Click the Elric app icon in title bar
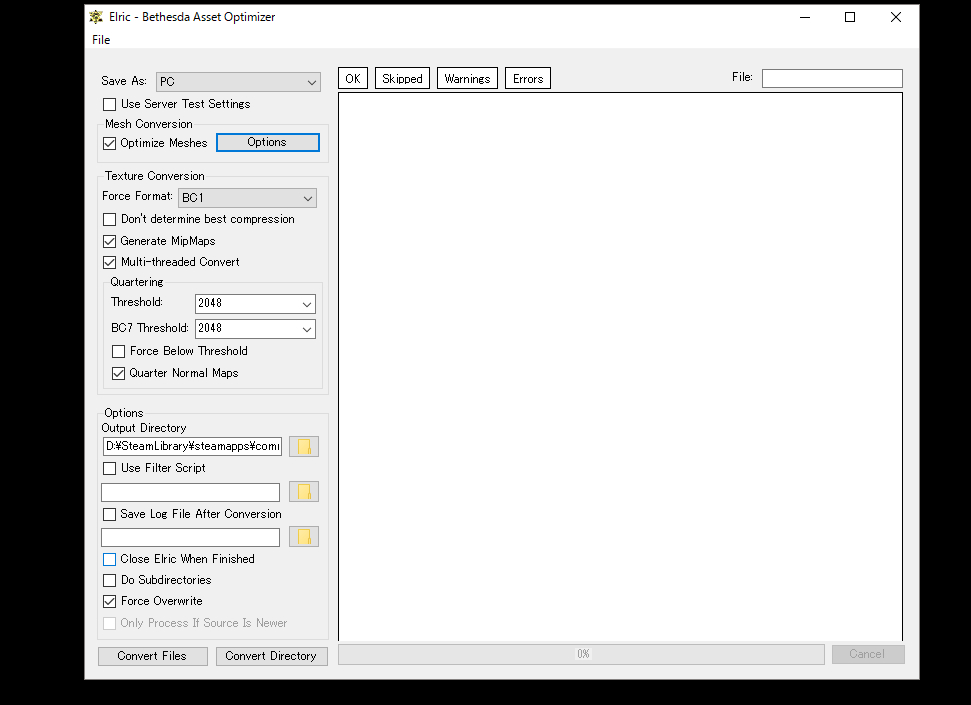The image size is (971, 705). (x=96, y=17)
